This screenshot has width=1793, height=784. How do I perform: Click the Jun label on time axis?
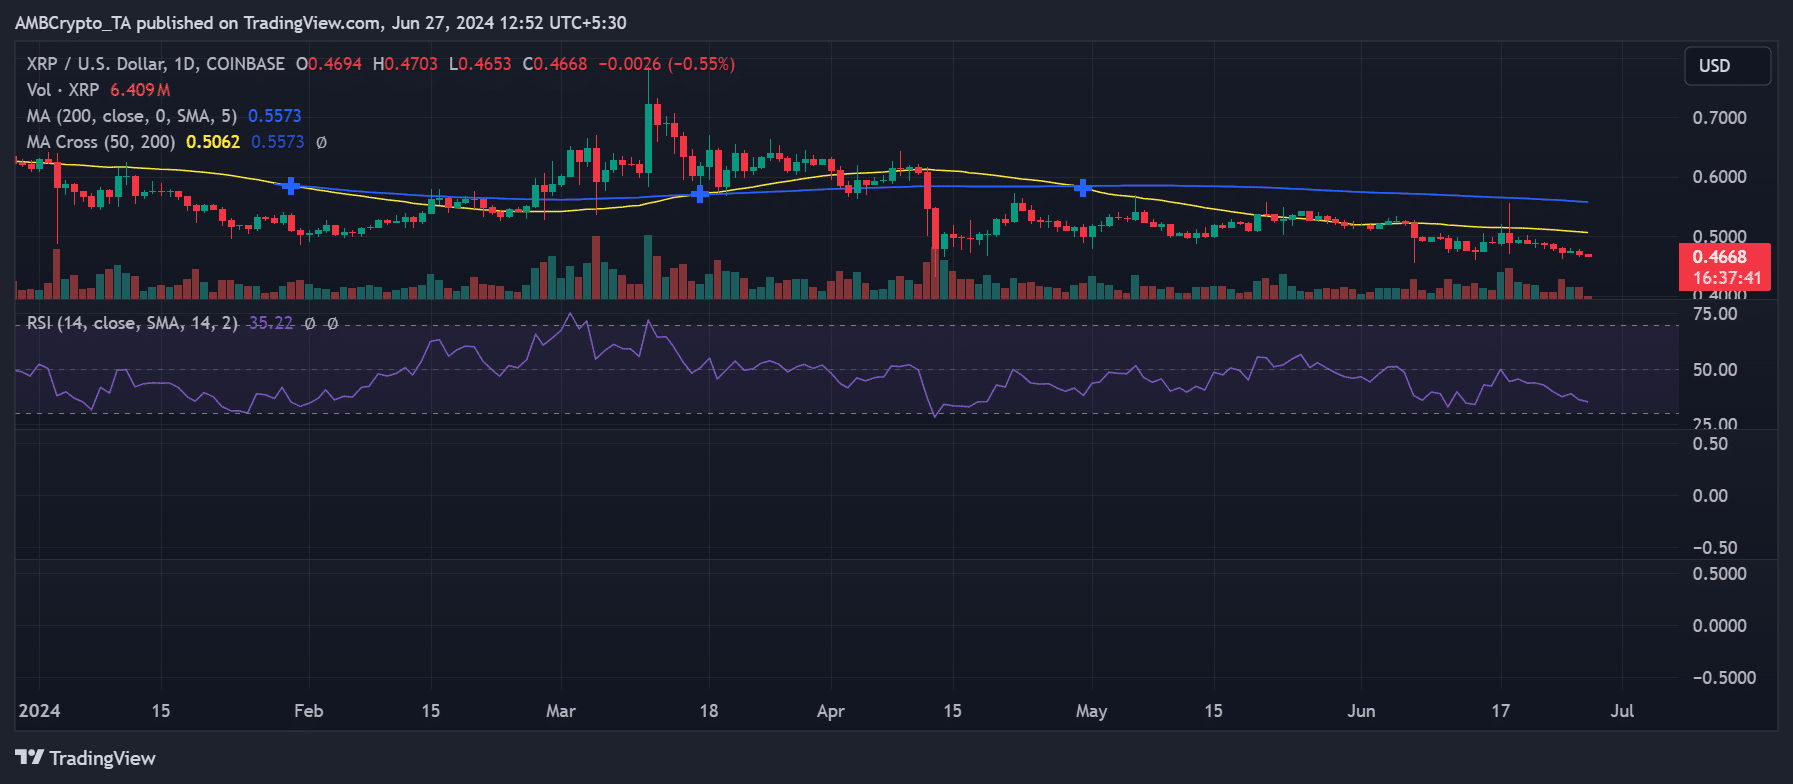(x=1361, y=711)
